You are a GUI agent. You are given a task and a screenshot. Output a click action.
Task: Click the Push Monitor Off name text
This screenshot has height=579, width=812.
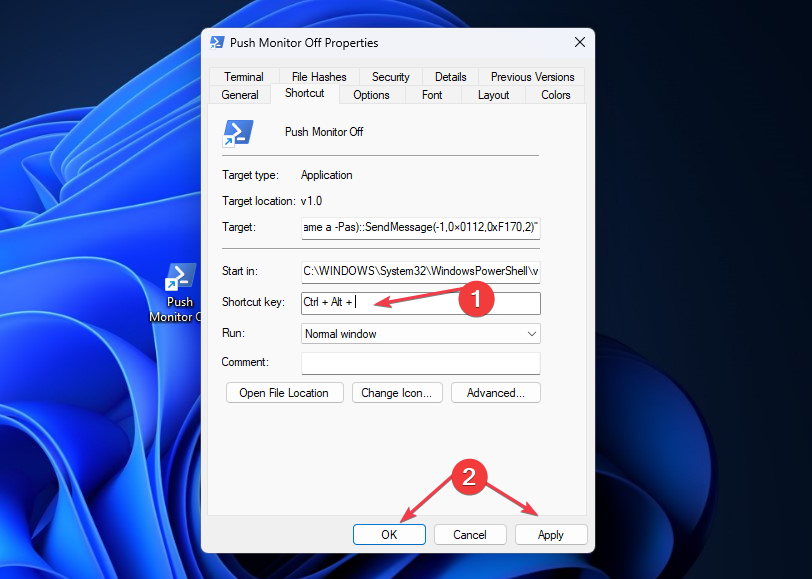coord(324,132)
